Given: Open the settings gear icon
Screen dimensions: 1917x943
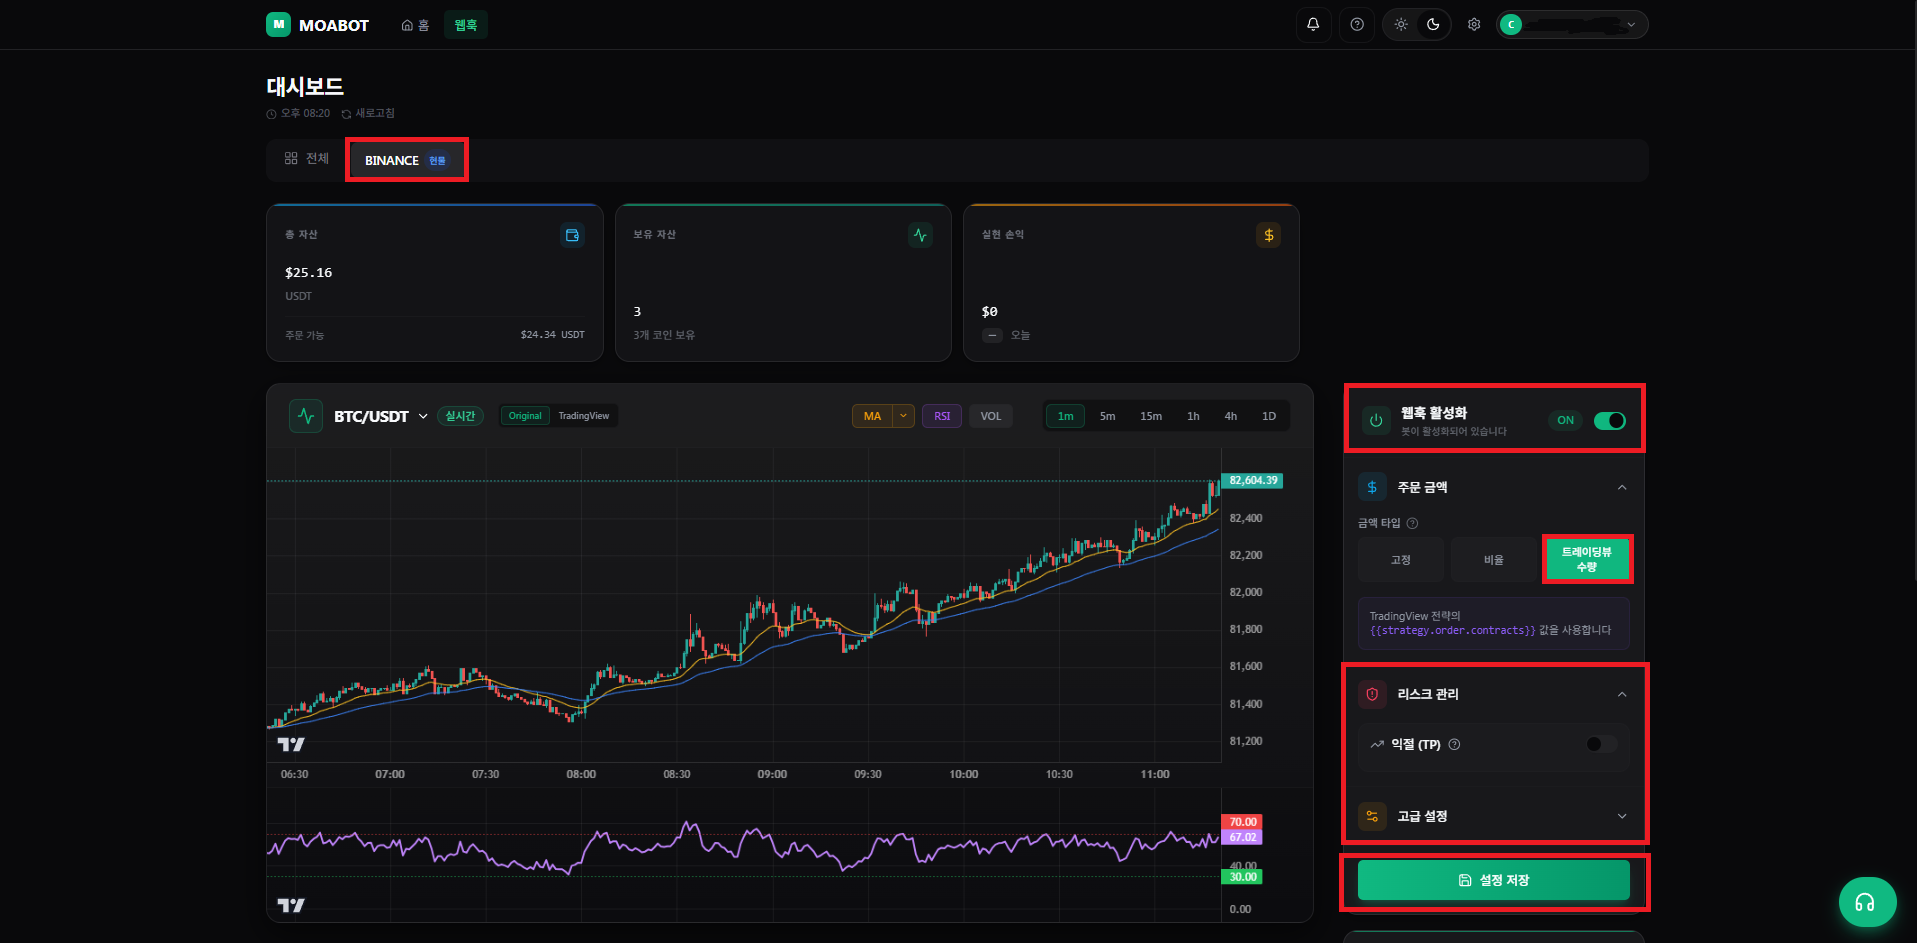Looking at the screenshot, I should (x=1474, y=25).
